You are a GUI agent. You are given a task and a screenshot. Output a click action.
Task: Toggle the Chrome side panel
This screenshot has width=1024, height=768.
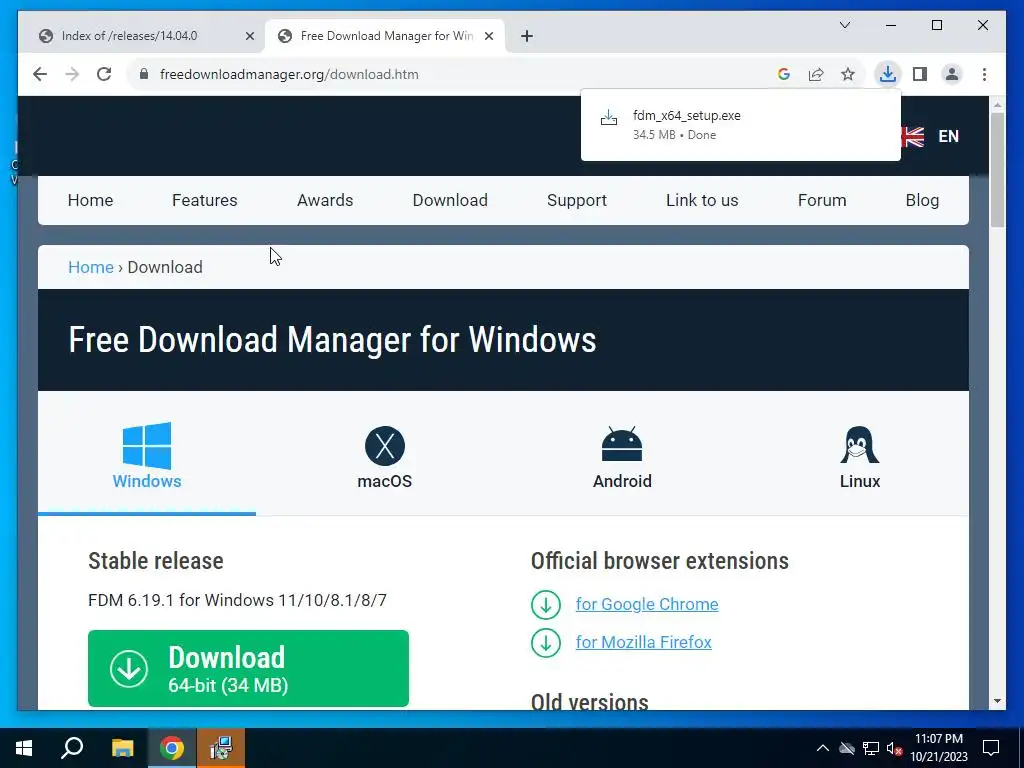(920, 74)
